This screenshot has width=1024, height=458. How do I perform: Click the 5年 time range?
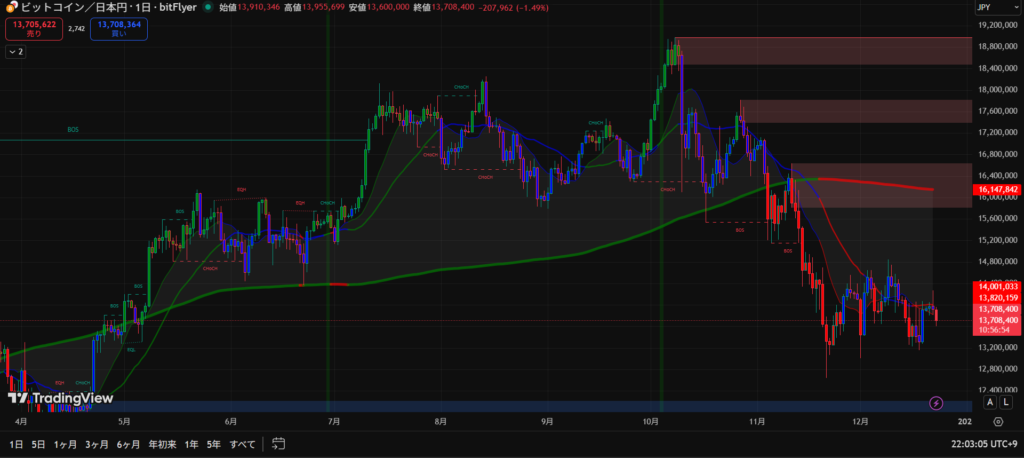click(x=213, y=443)
